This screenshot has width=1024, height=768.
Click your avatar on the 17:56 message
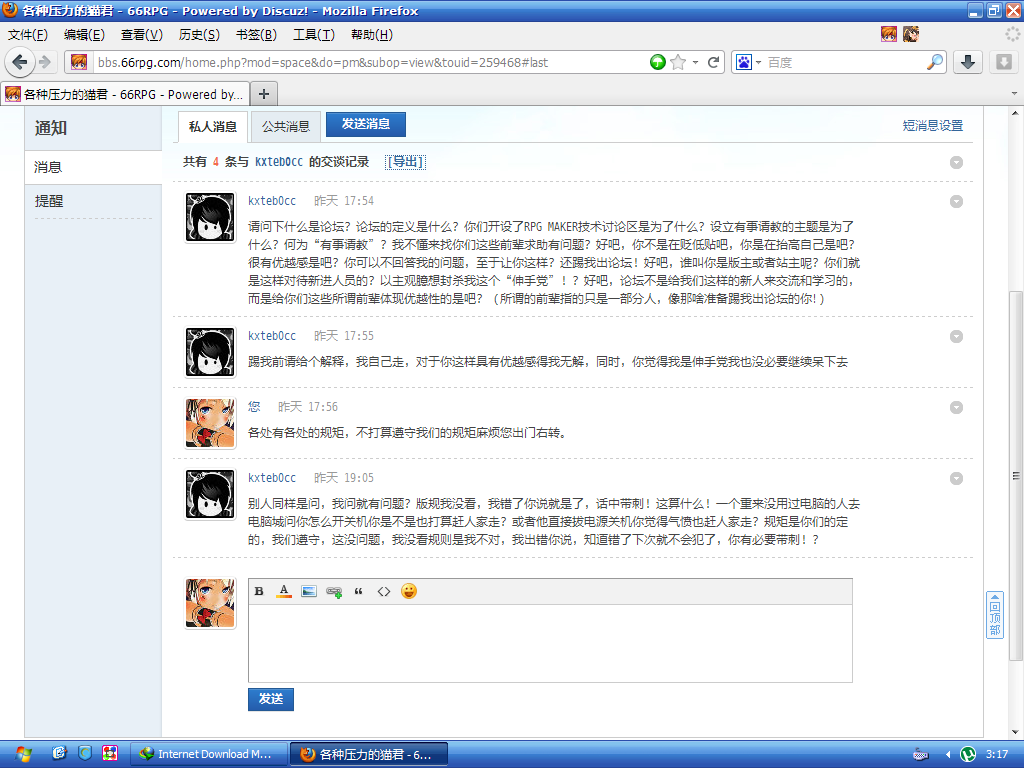[x=210, y=424]
